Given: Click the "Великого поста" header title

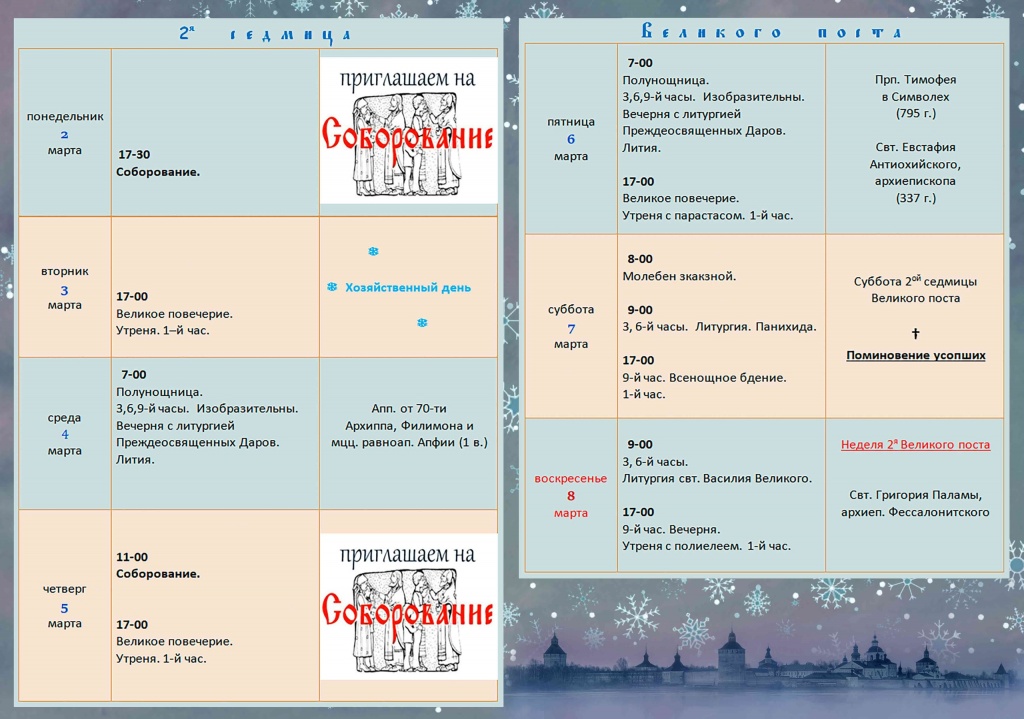Looking at the screenshot, I should pyautogui.click(x=771, y=31).
